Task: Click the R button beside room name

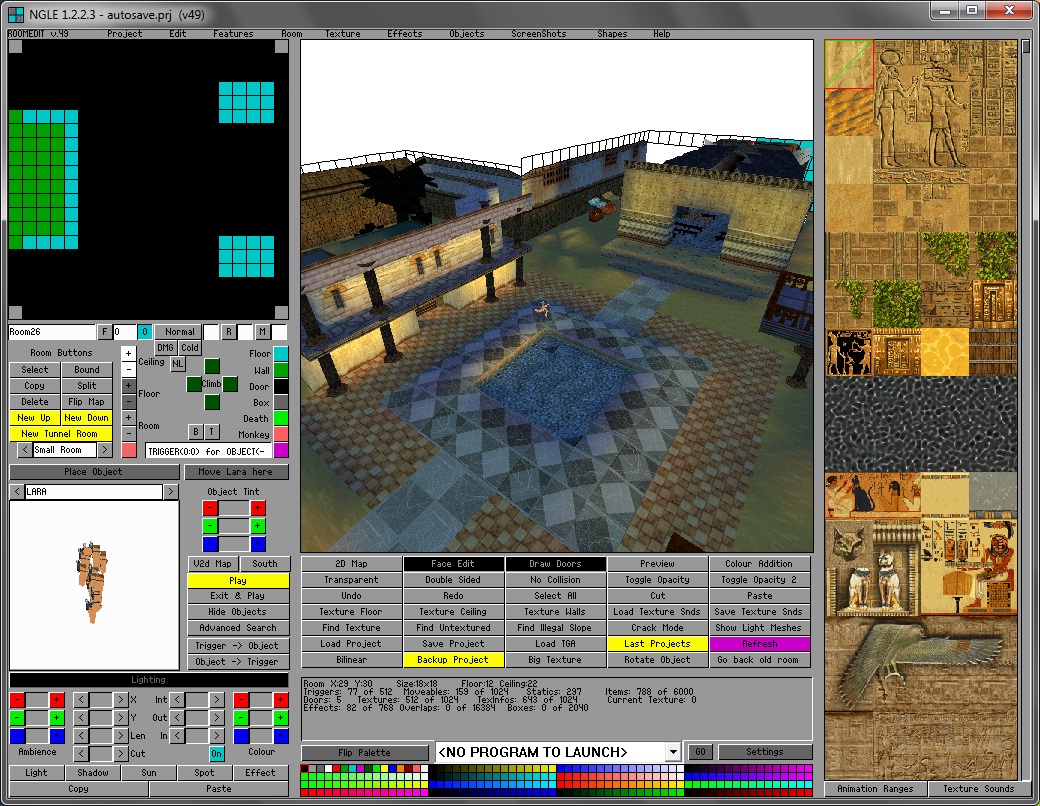Action: click(x=229, y=332)
